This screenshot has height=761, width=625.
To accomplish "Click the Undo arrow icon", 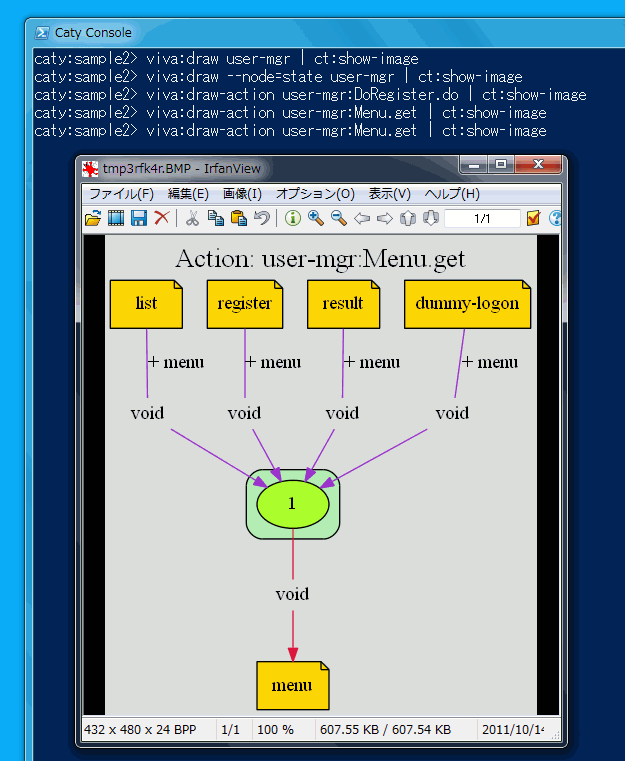I will coord(261,218).
